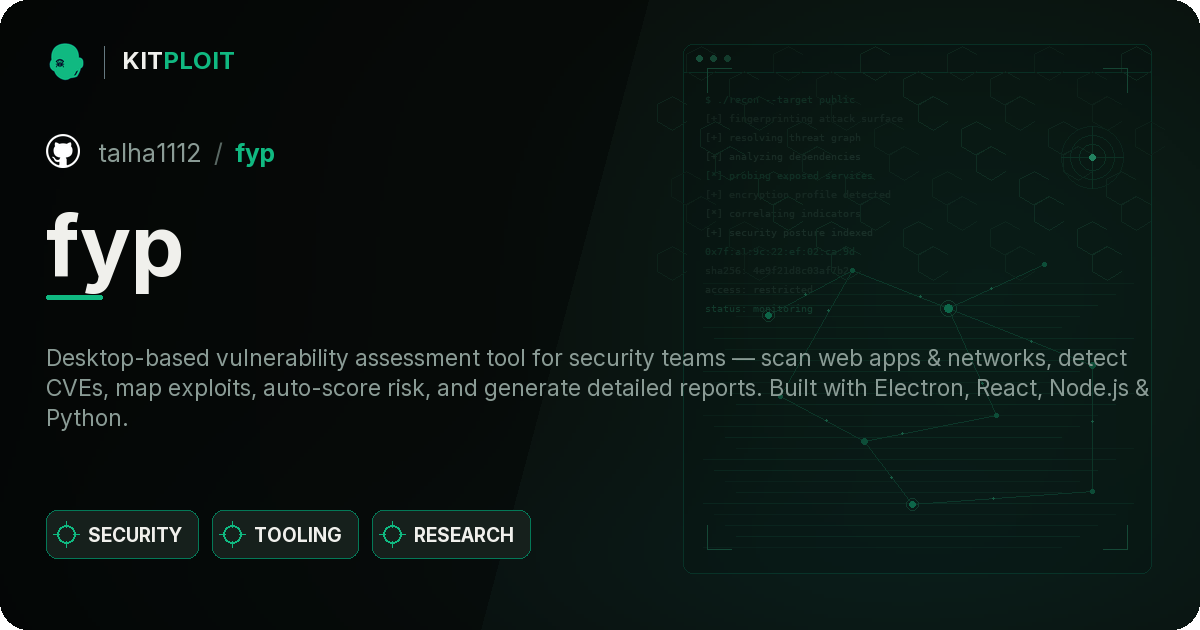Click the three window dots in terminal graphic
This screenshot has height=630, width=1200.
point(713,59)
